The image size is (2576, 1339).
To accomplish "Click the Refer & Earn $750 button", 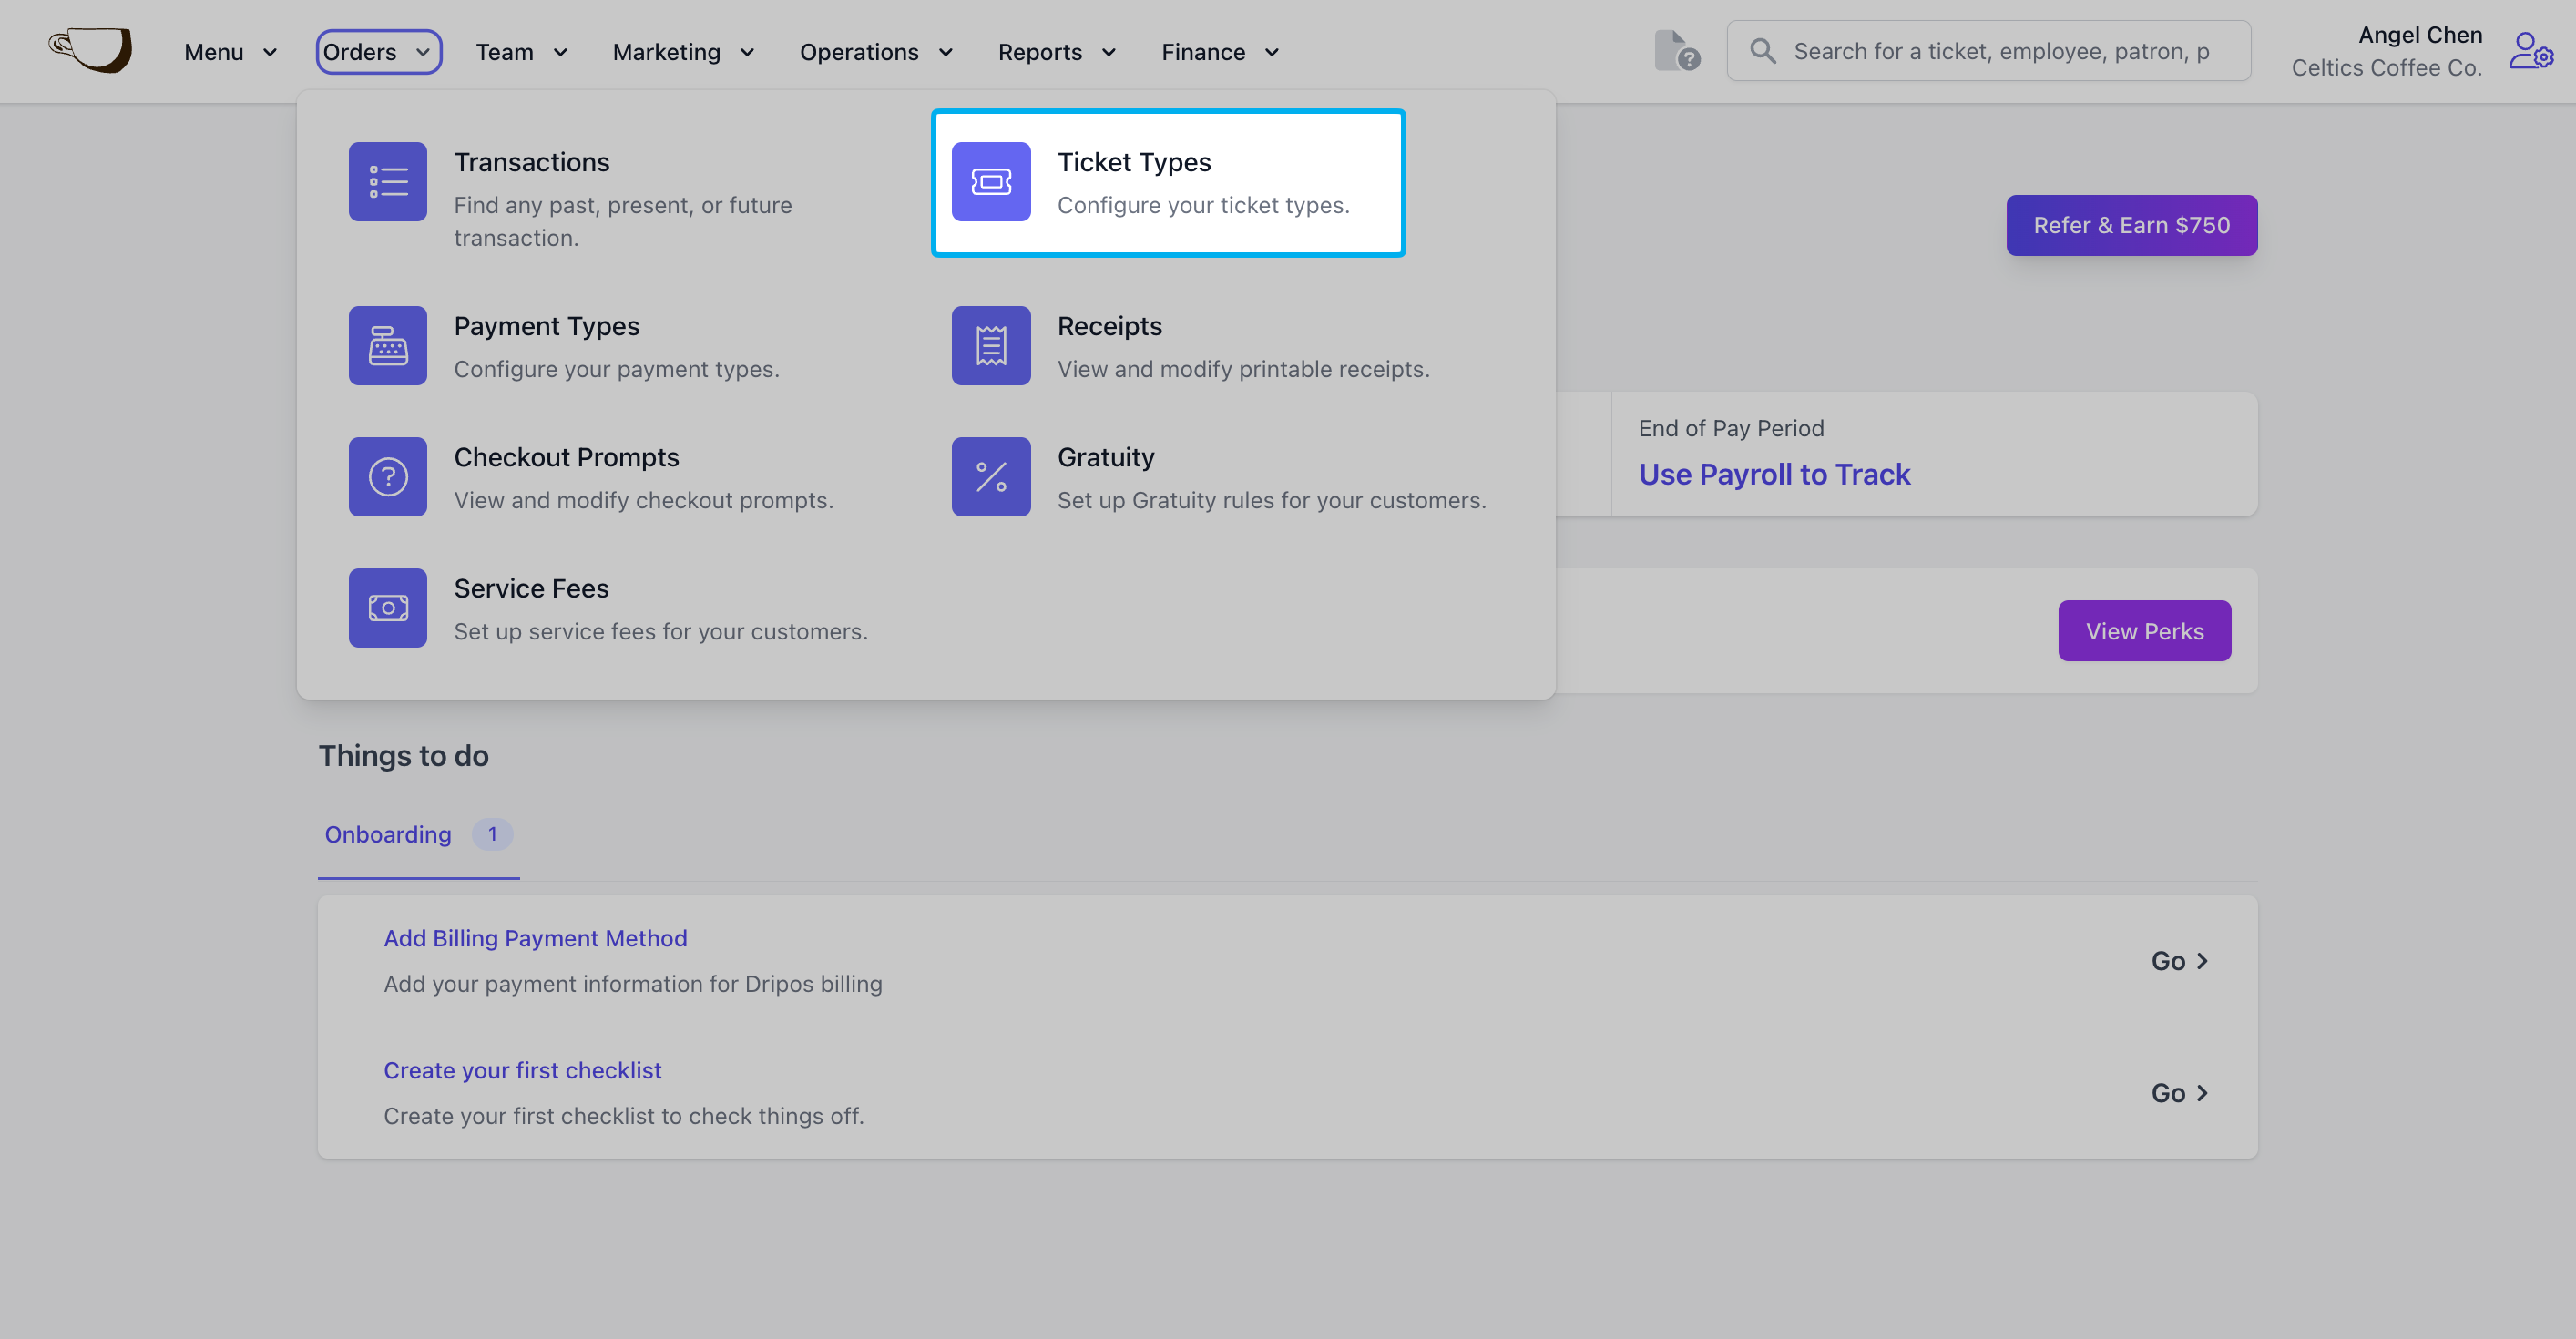I will pos(2130,225).
